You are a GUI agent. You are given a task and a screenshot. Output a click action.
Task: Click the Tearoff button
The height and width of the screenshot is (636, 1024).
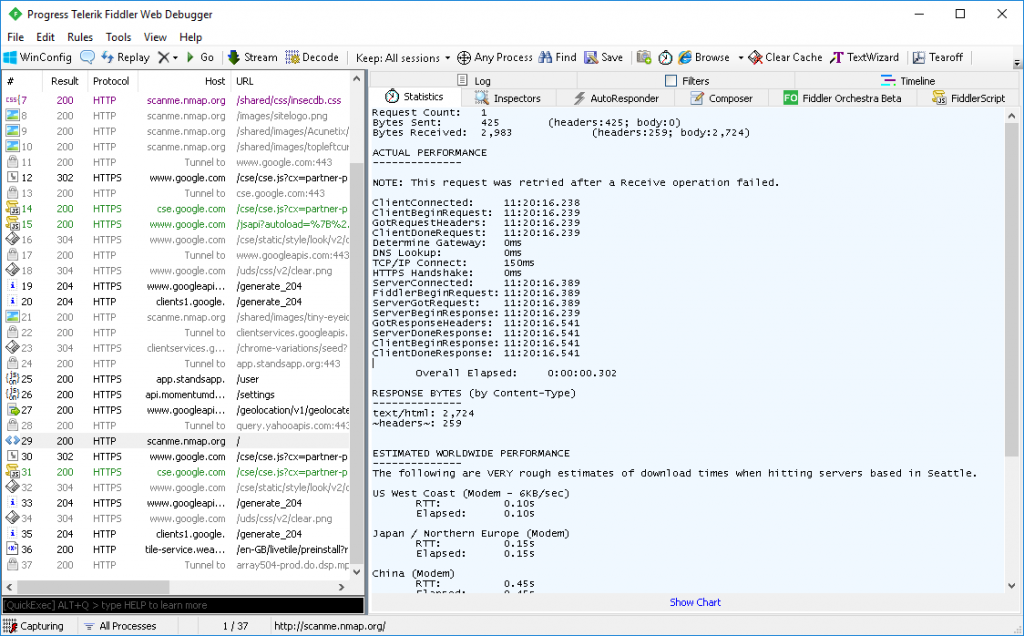click(x=937, y=57)
